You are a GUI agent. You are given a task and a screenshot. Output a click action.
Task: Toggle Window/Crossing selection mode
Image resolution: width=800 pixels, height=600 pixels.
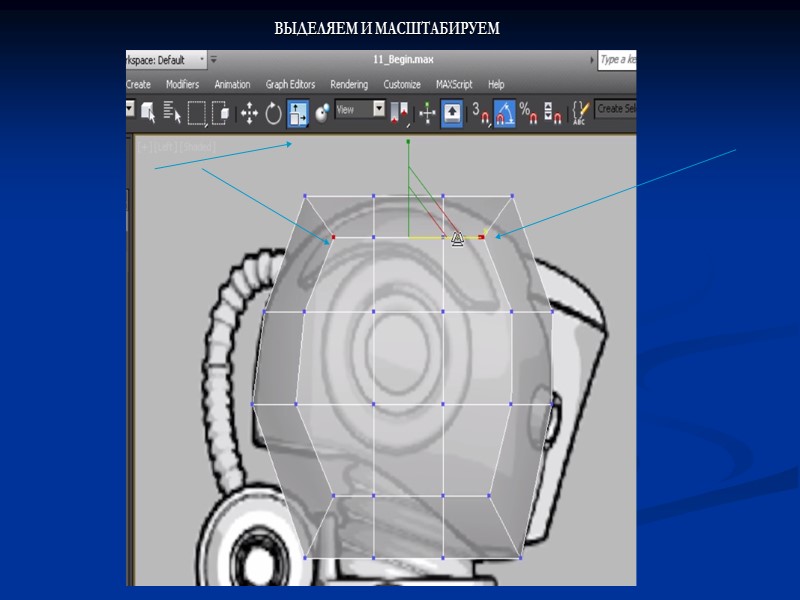[x=220, y=113]
